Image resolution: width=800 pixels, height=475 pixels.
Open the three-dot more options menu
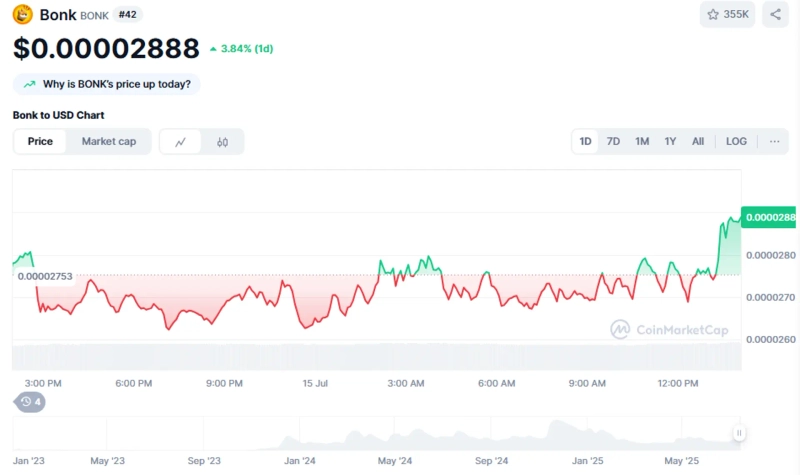click(774, 141)
